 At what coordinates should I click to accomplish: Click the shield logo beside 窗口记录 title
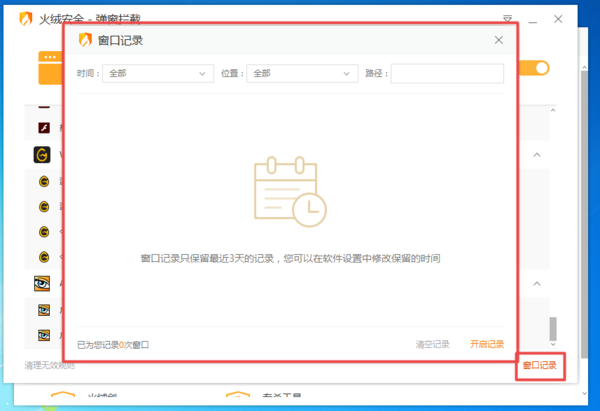tap(84, 40)
